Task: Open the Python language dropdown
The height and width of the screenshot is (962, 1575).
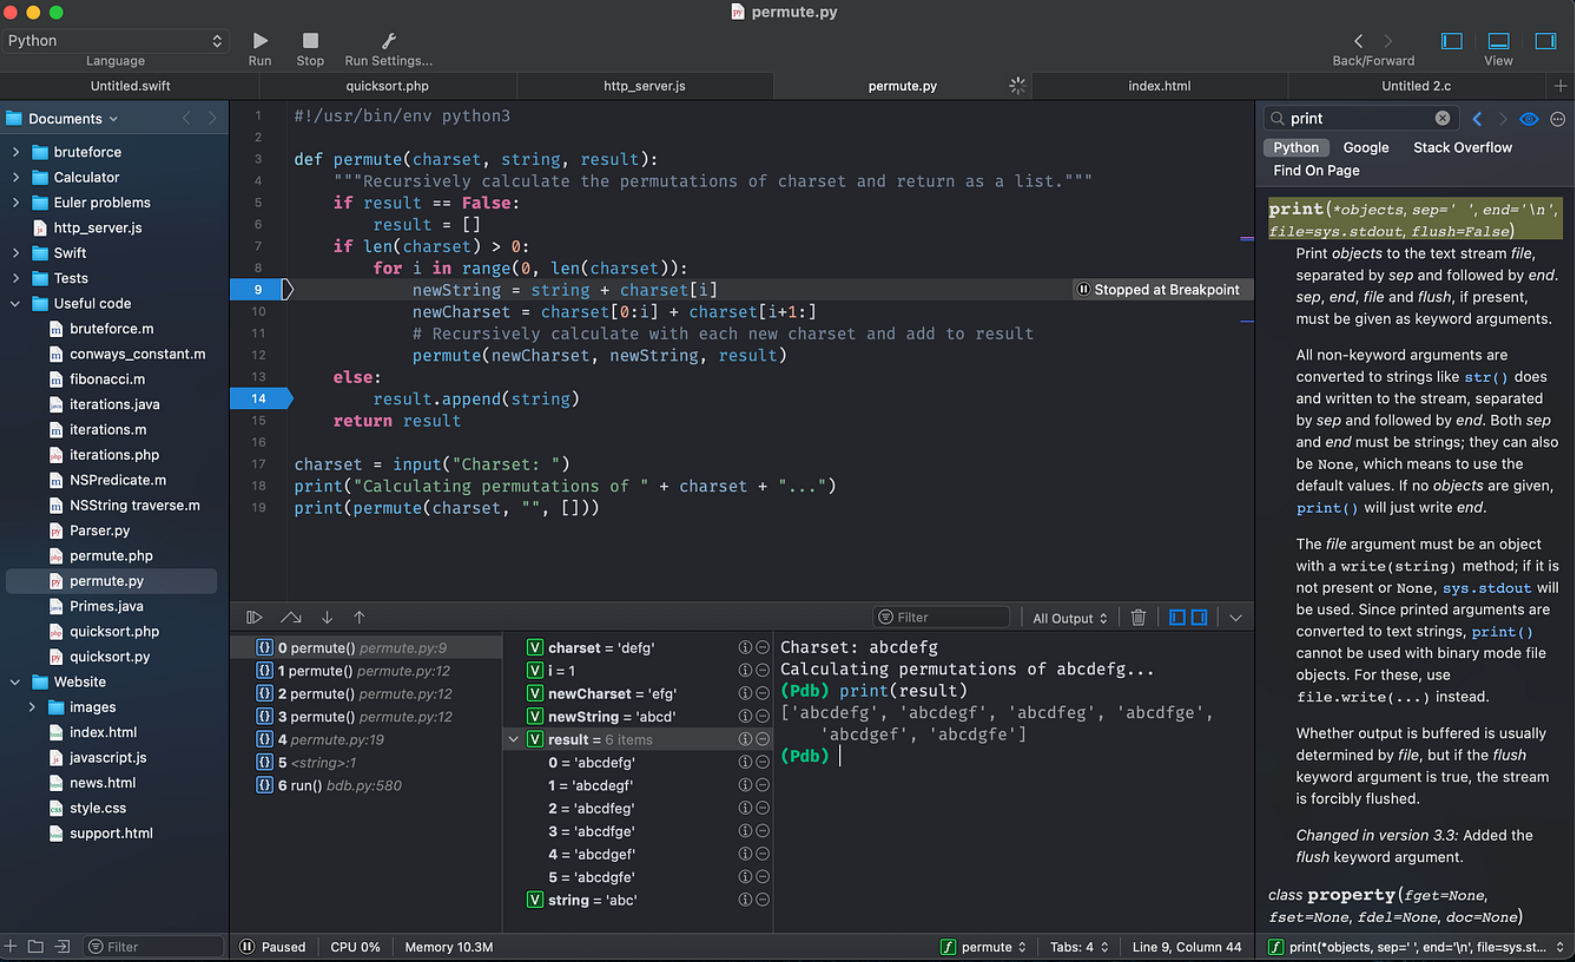Action: [114, 41]
